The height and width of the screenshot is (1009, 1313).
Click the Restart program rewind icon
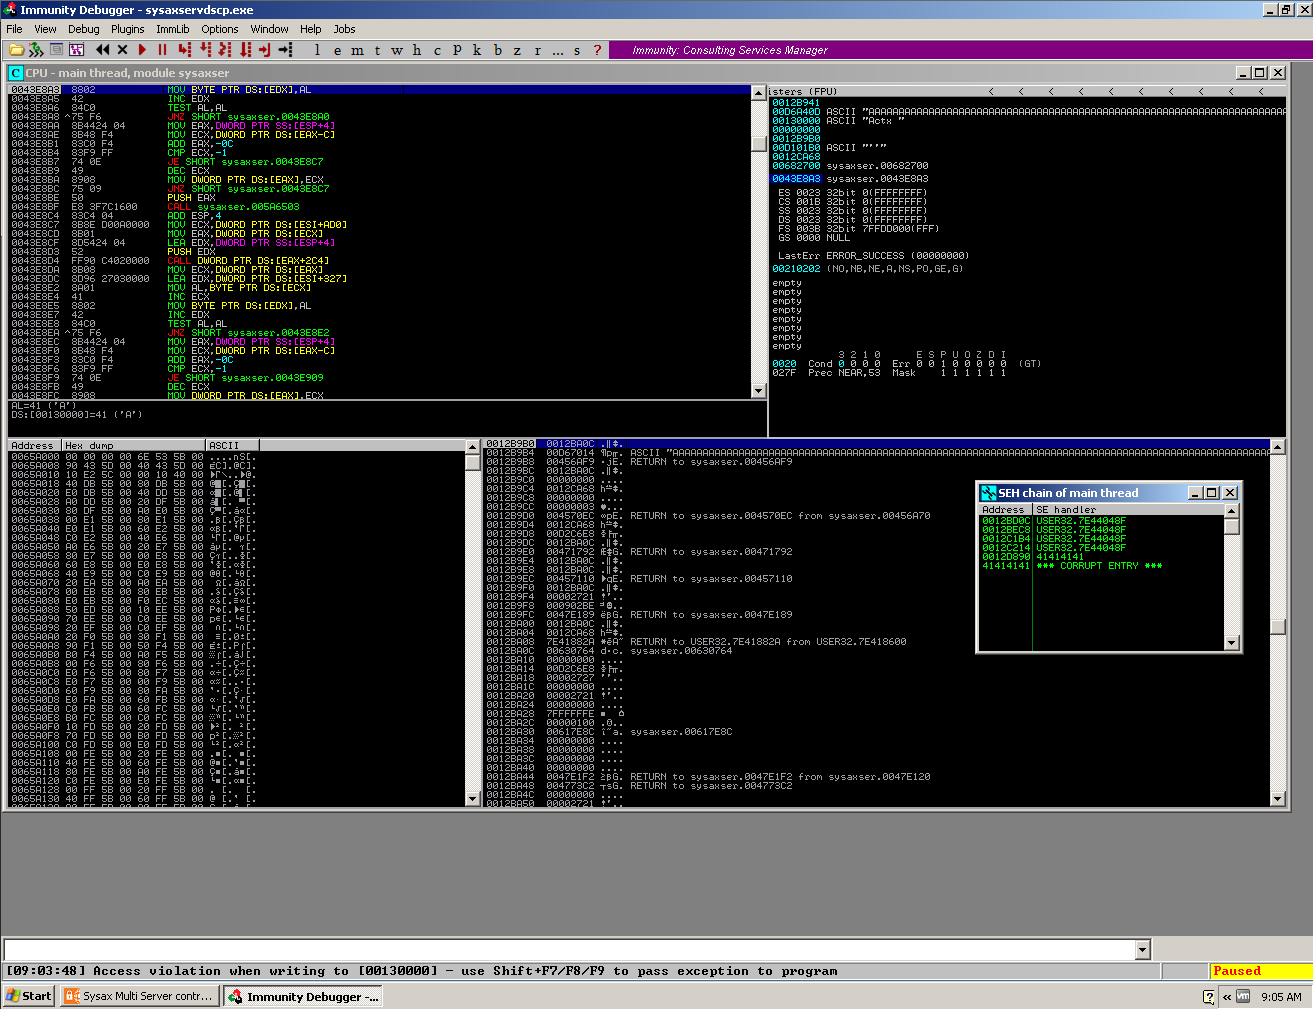(102, 50)
